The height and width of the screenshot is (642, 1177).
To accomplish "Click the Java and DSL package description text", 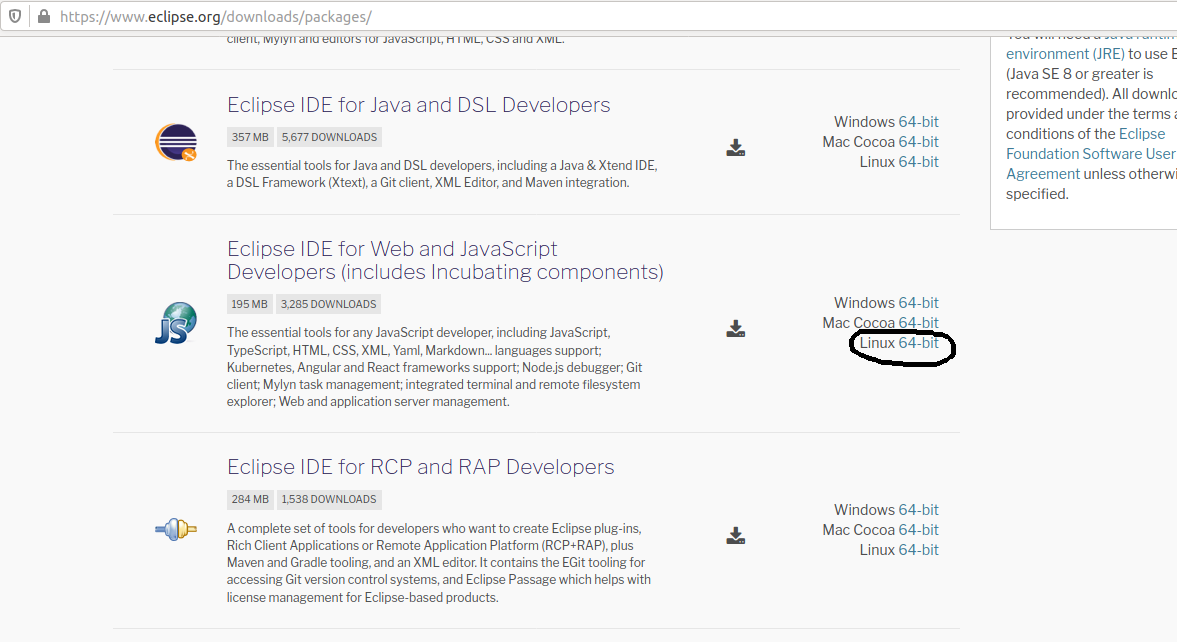I will click(442, 173).
